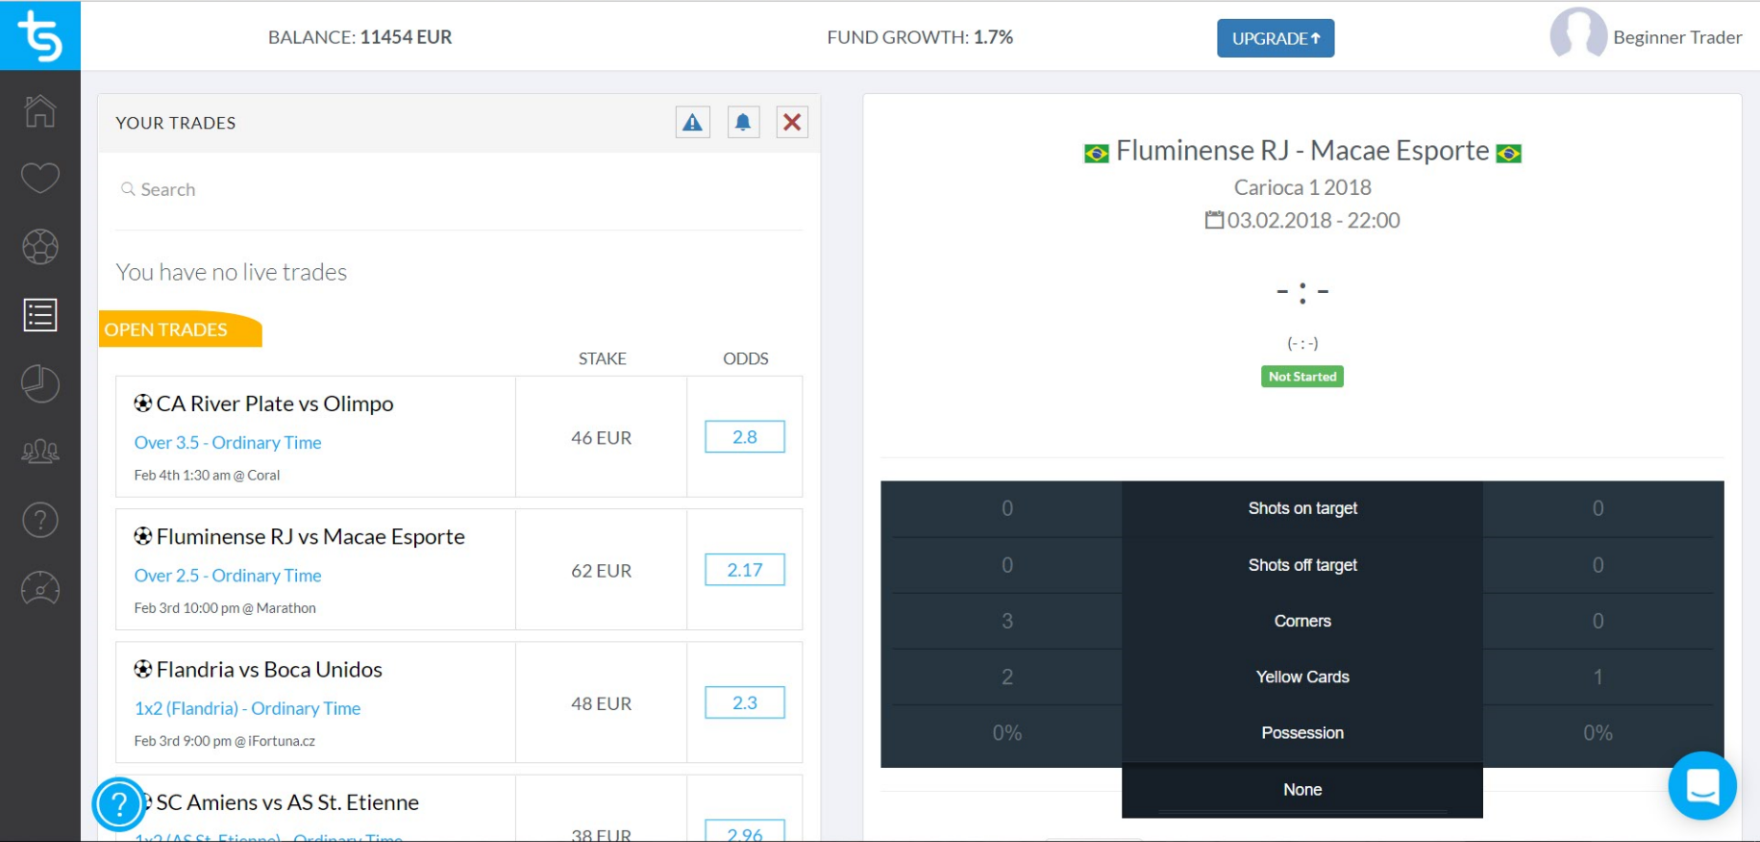Open the favorites heart sidebar icon

click(40, 178)
